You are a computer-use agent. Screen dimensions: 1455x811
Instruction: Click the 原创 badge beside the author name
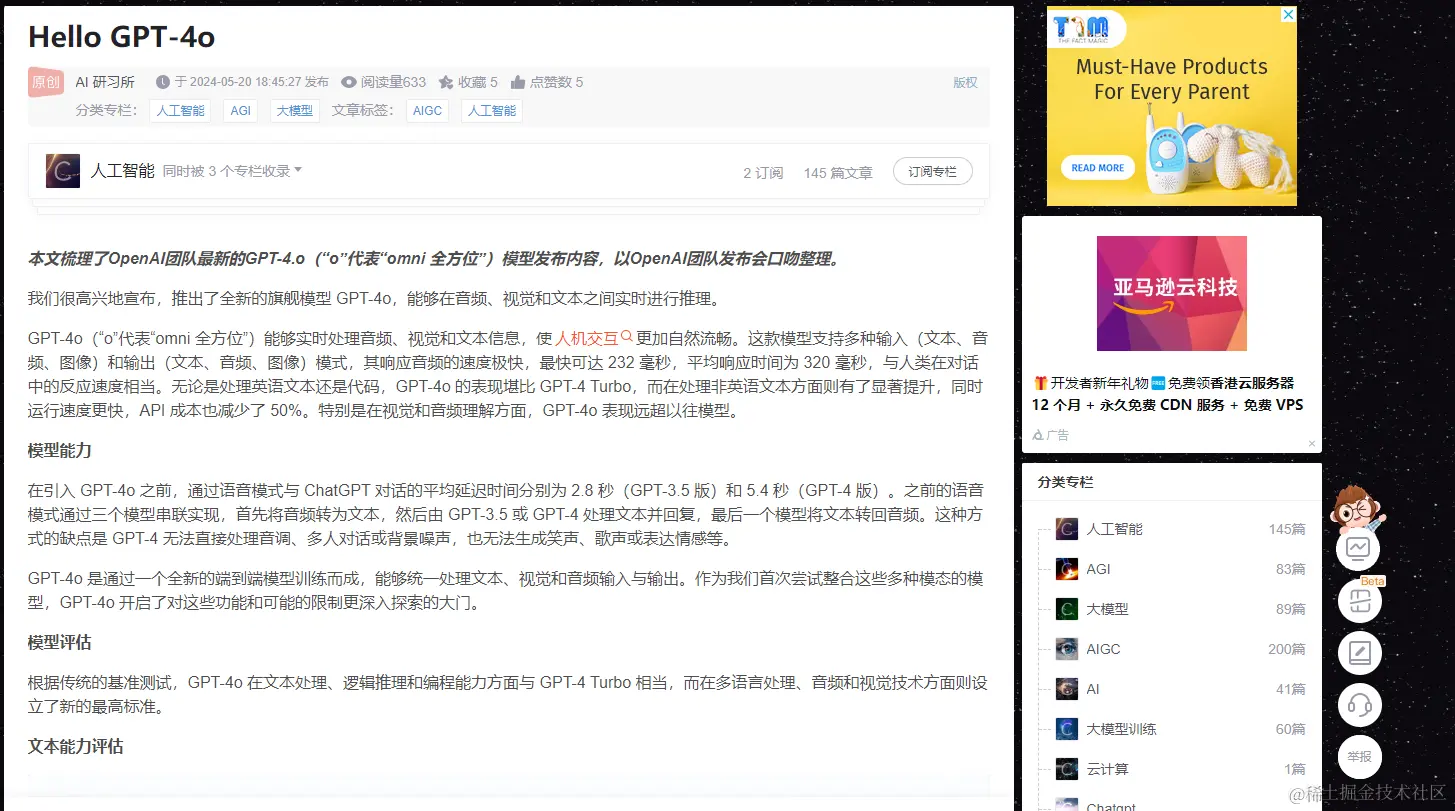coord(46,82)
